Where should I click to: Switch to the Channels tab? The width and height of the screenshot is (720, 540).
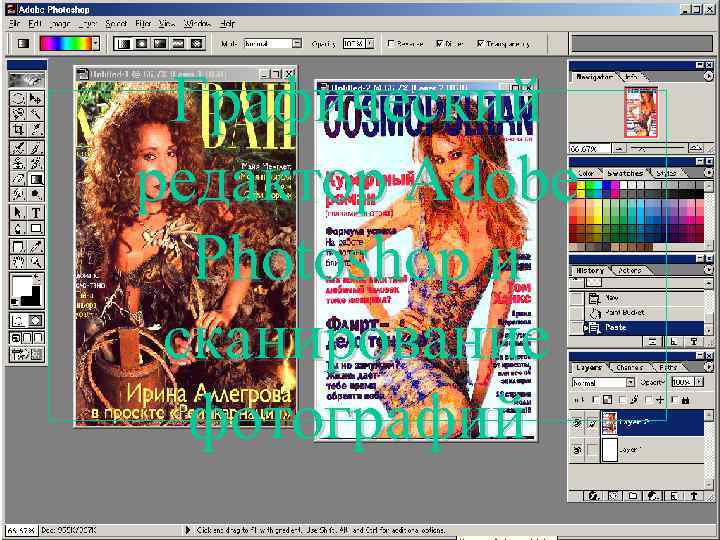[630, 367]
